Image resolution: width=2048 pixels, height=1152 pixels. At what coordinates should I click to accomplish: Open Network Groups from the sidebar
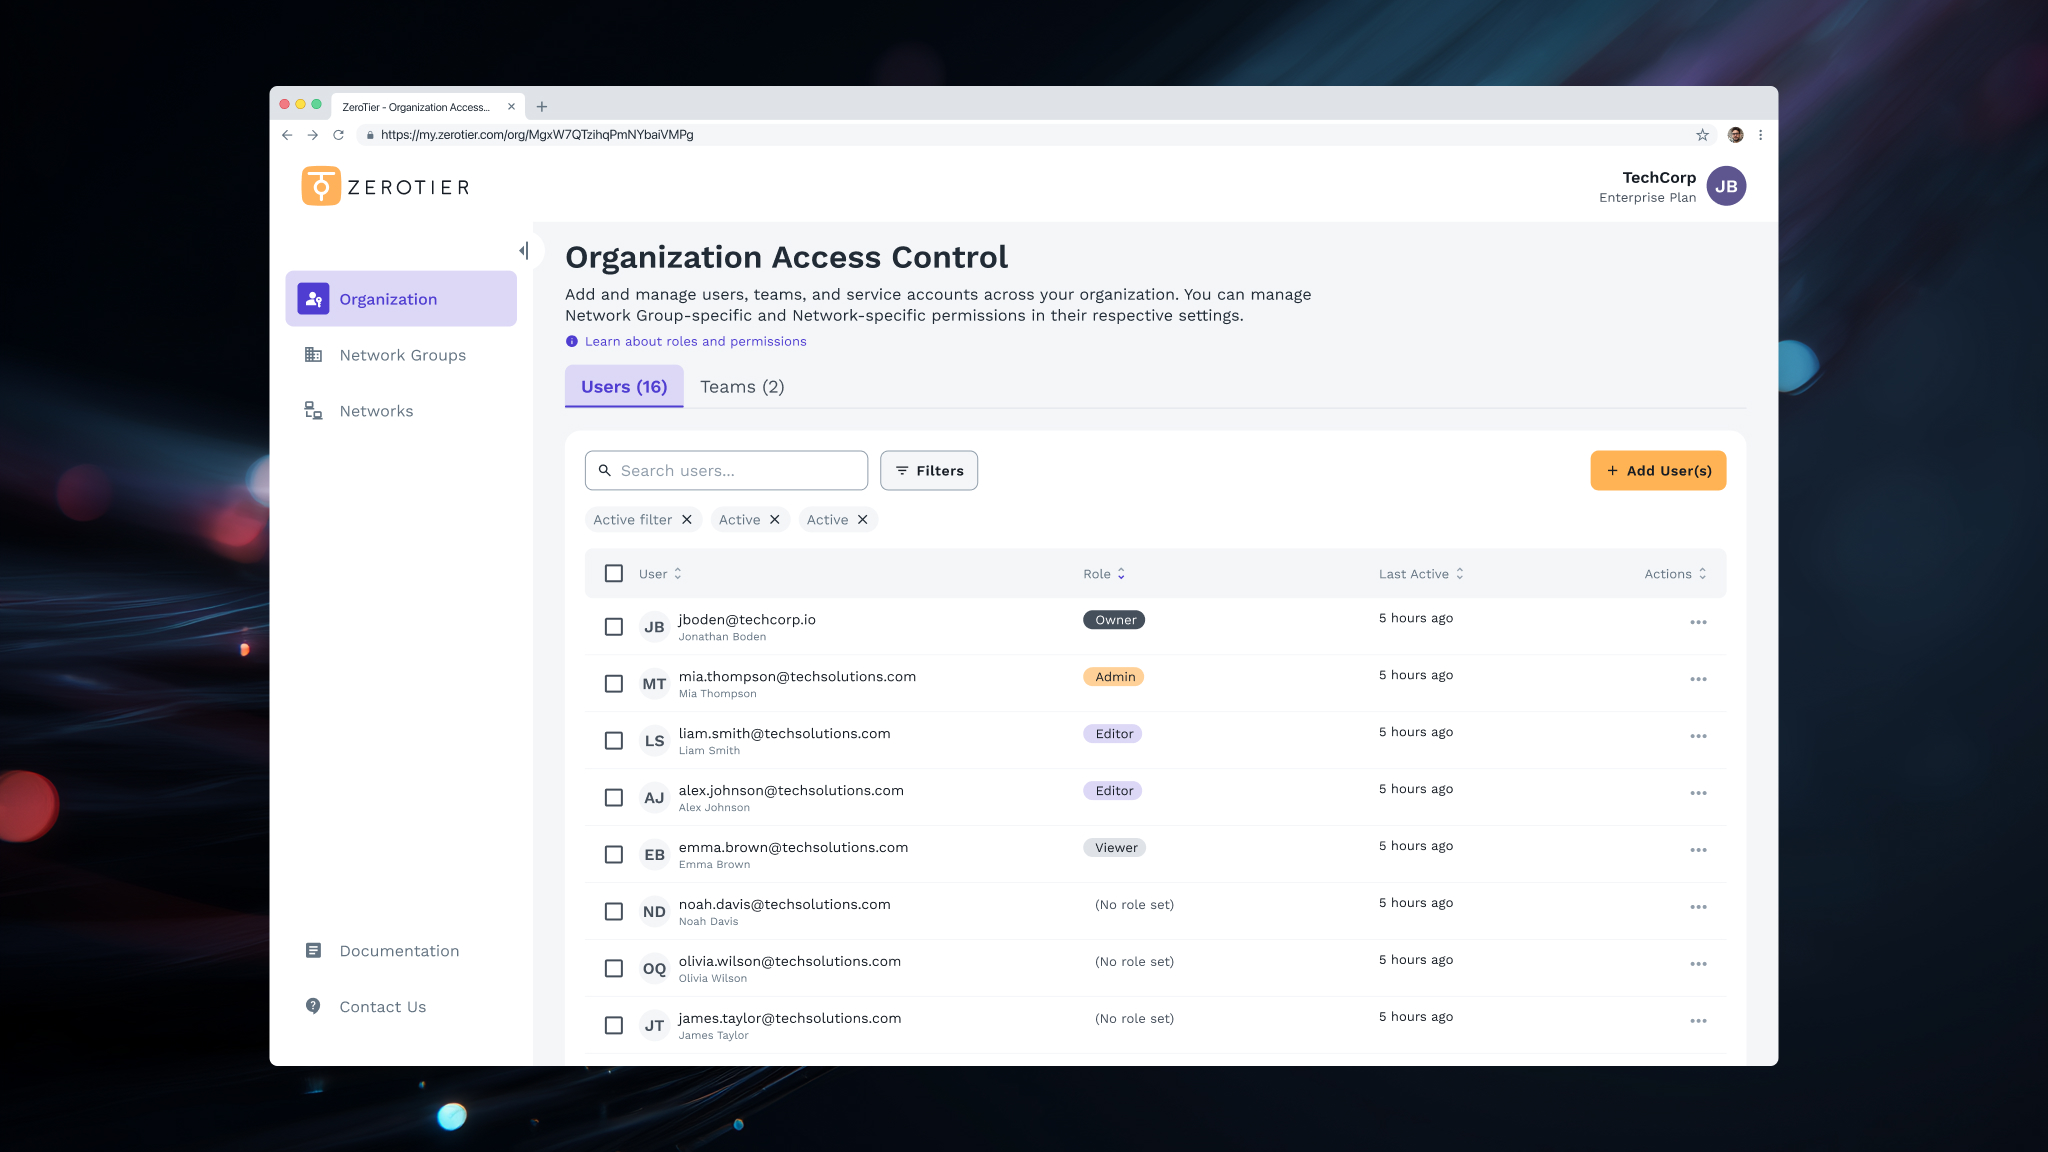click(402, 355)
